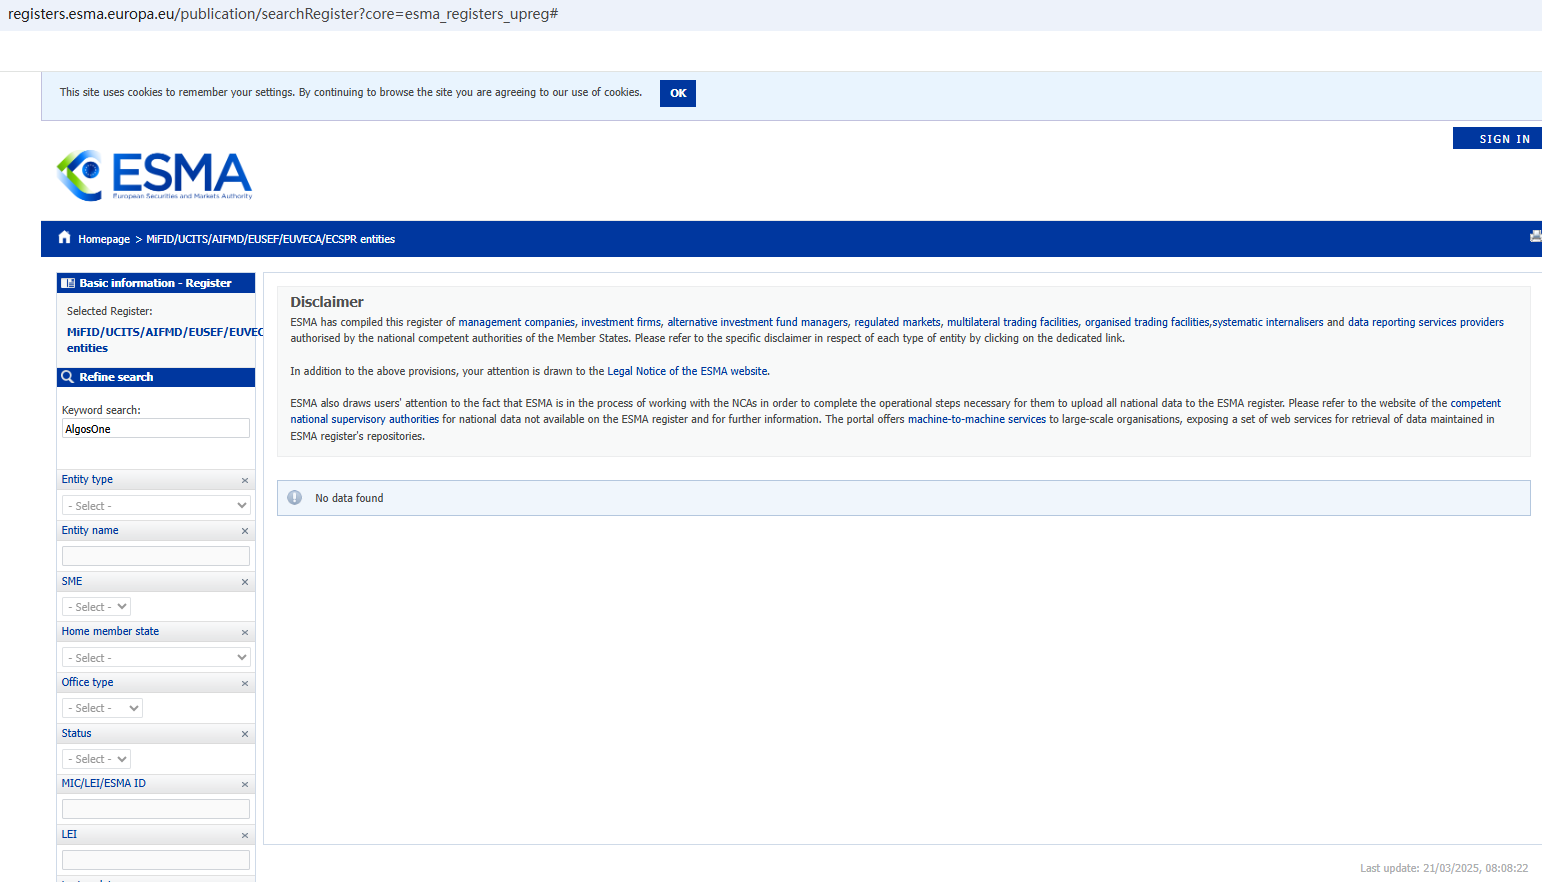Click MiFID/UCITS/AIFMD breadcrumb entry
The width and height of the screenshot is (1542, 882).
(270, 240)
